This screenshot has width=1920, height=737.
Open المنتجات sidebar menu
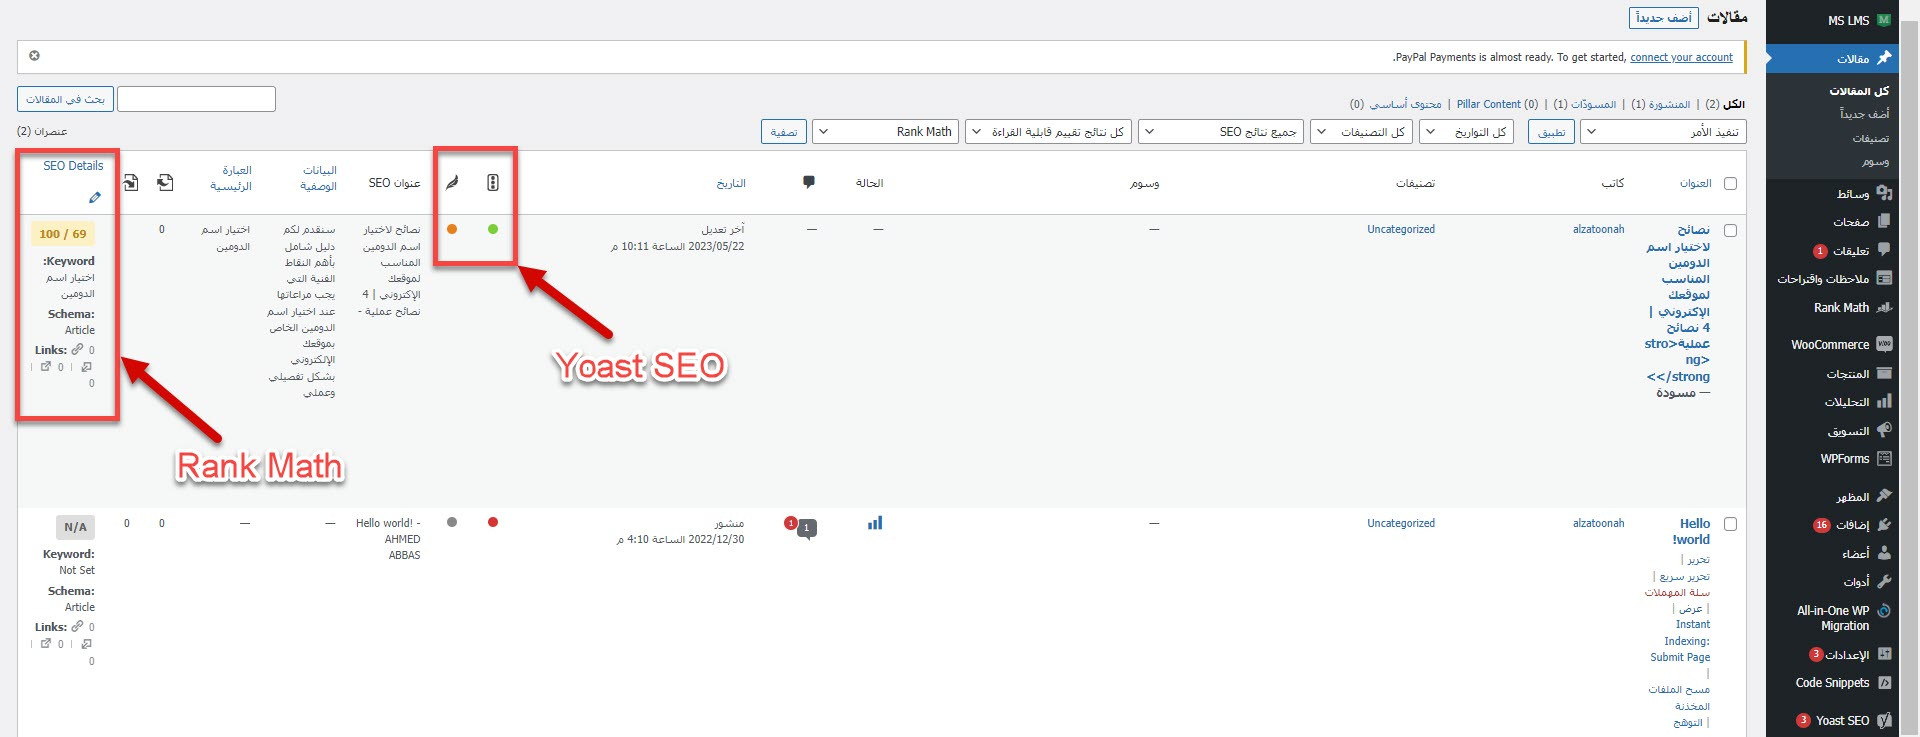(1847, 374)
